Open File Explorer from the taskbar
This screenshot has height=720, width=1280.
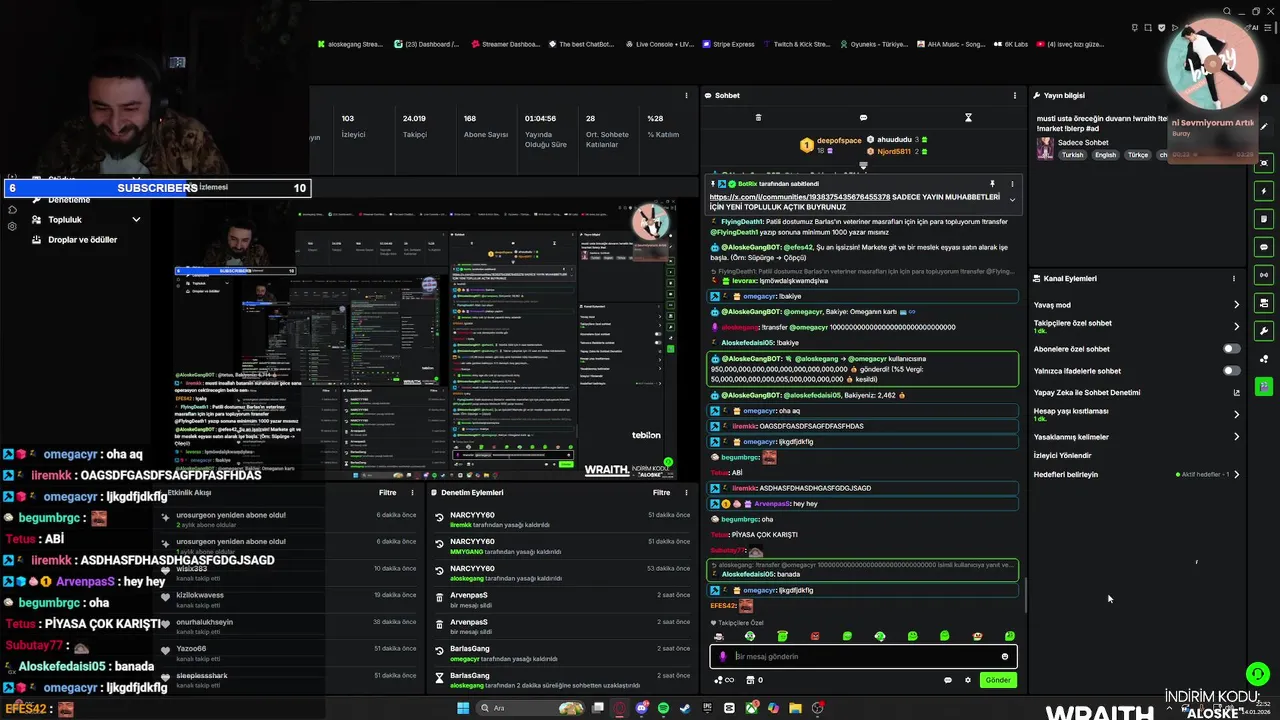pyautogui.click(x=795, y=708)
